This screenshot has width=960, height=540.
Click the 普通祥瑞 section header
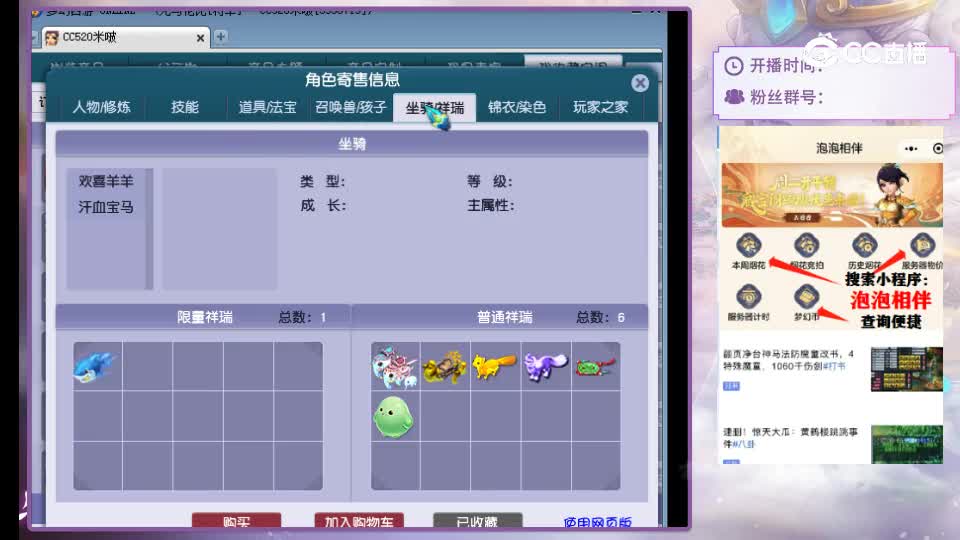point(500,317)
